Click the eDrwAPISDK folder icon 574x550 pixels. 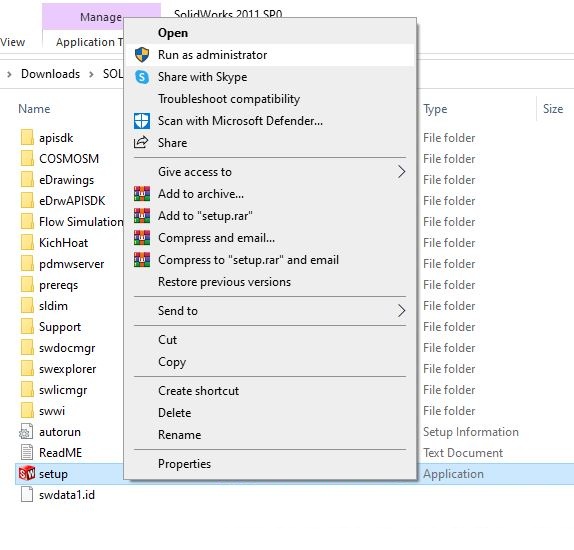27,201
